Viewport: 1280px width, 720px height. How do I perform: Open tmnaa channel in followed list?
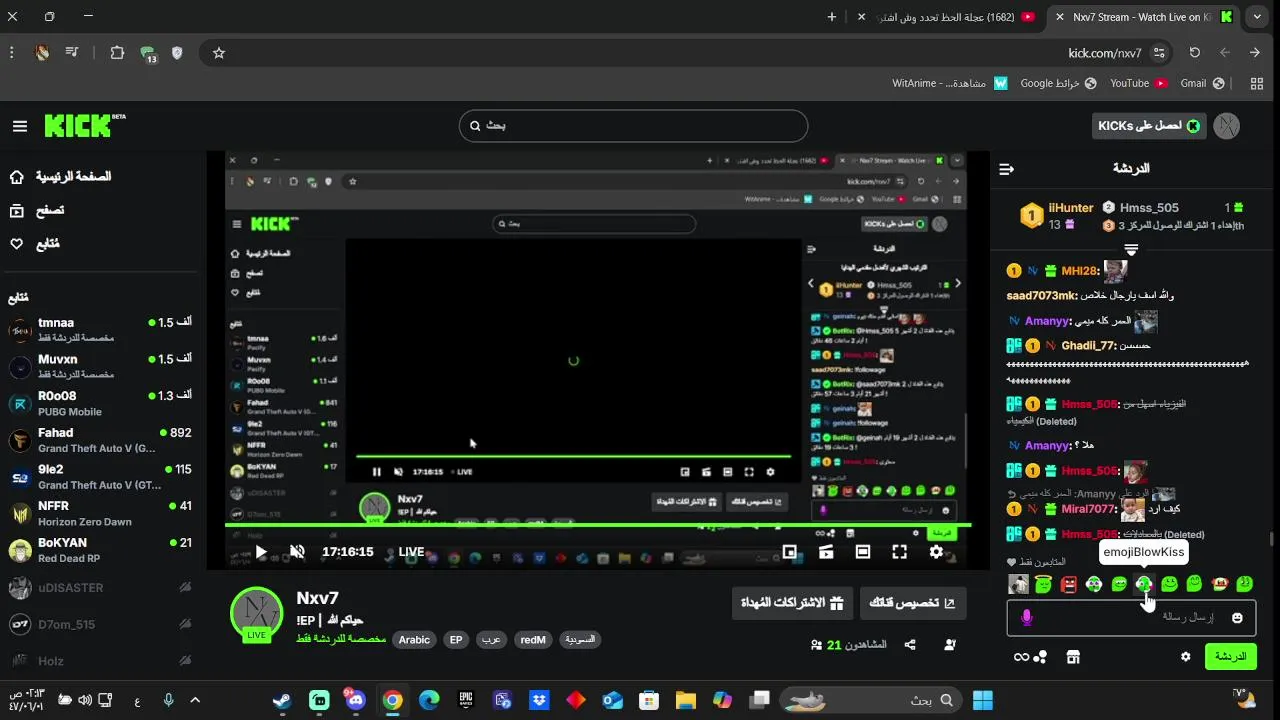(x=100, y=329)
